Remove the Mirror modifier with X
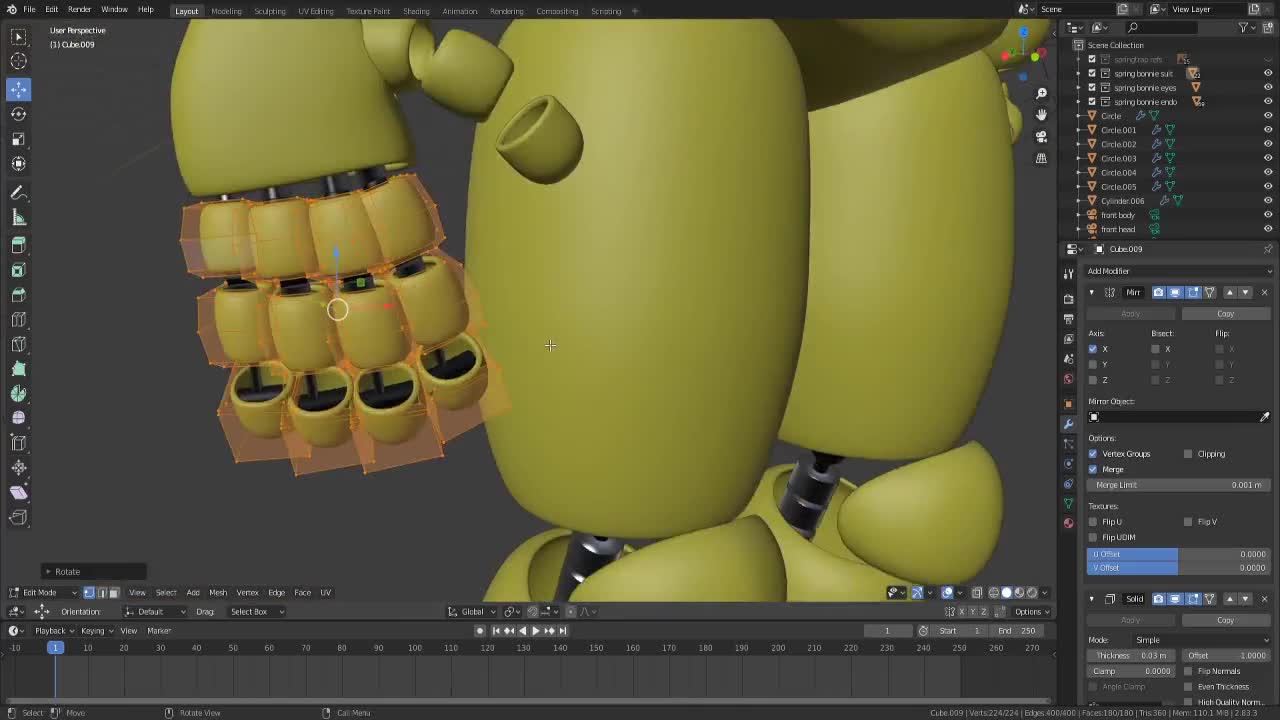 tap(1264, 292)
